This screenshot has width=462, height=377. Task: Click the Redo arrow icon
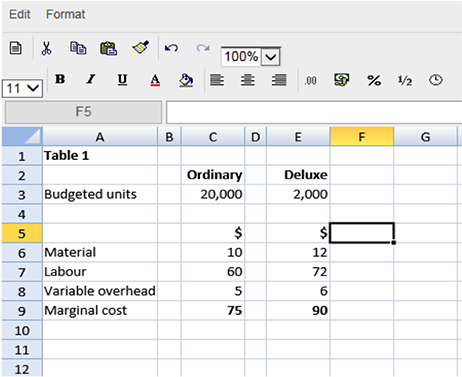tap(203, 48)
